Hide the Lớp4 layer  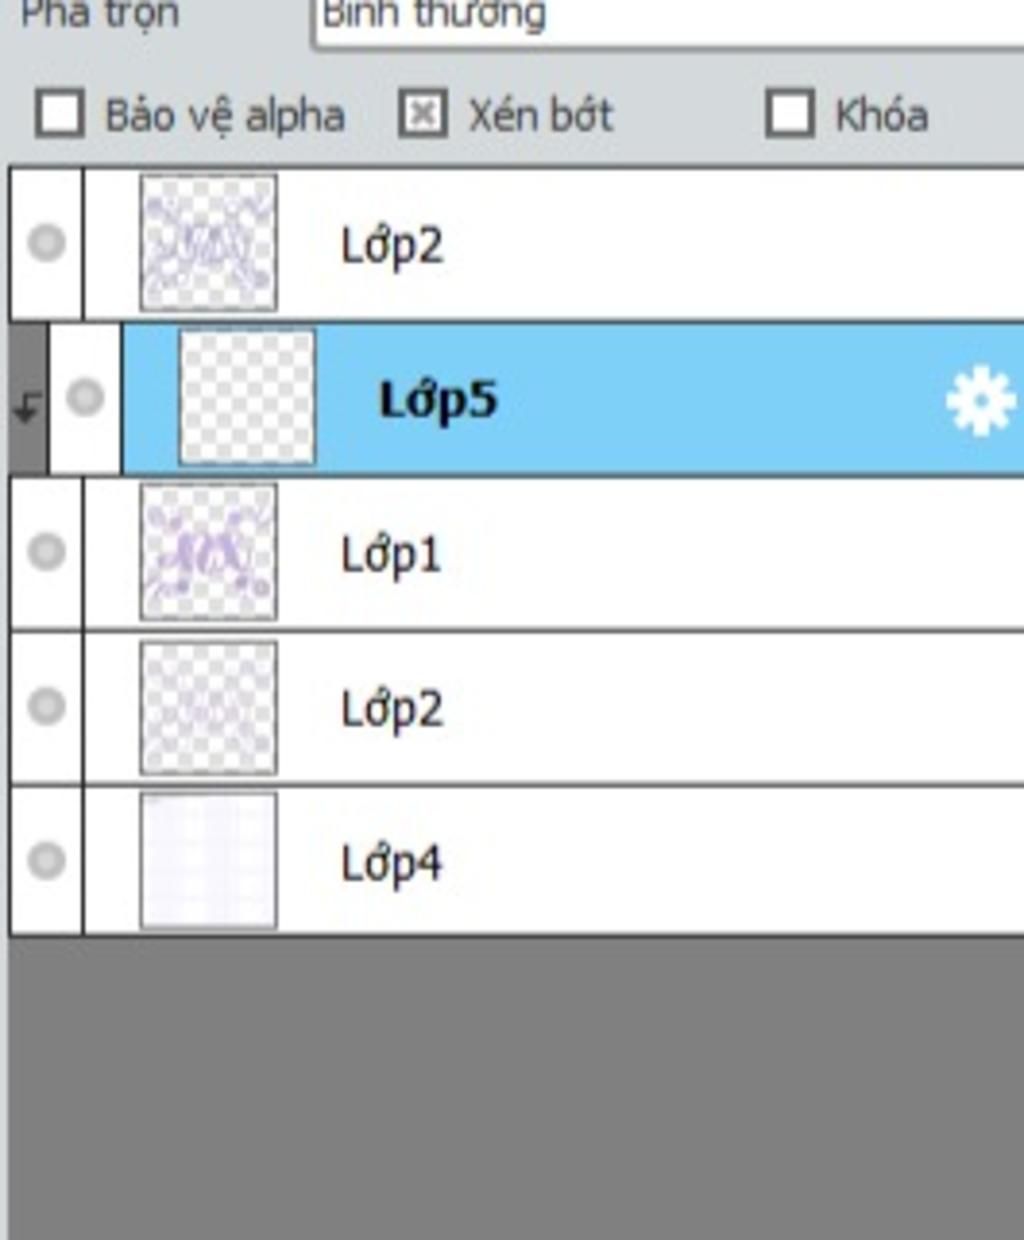47,861
